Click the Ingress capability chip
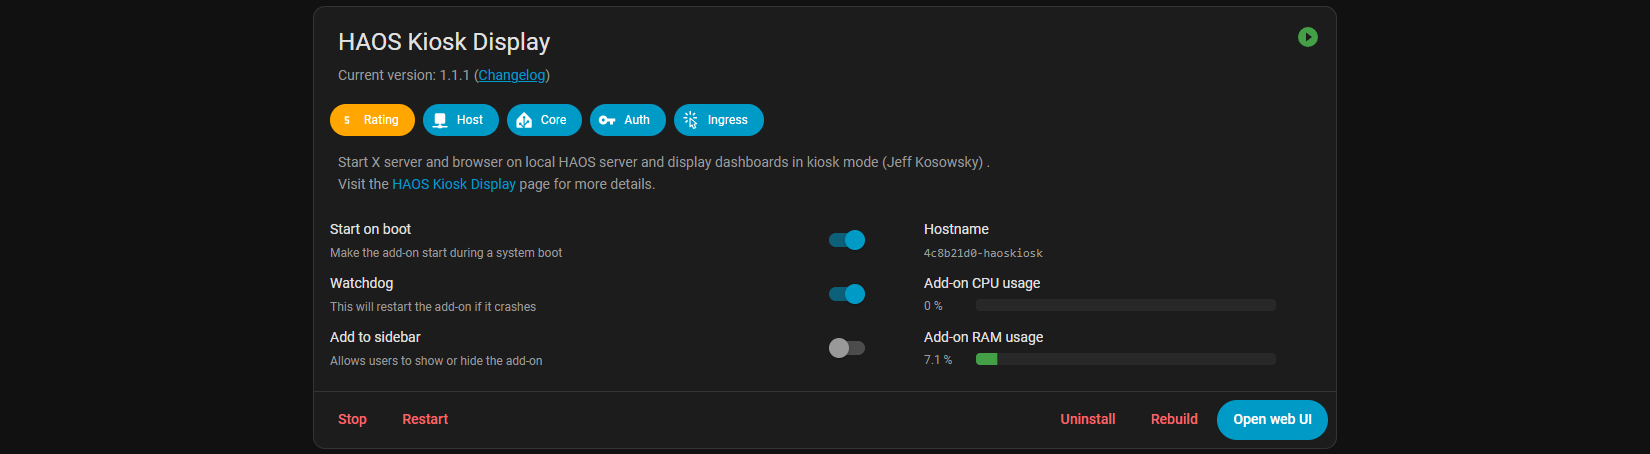Screen dimensions: 1650x454 click(x=719, y=120)
